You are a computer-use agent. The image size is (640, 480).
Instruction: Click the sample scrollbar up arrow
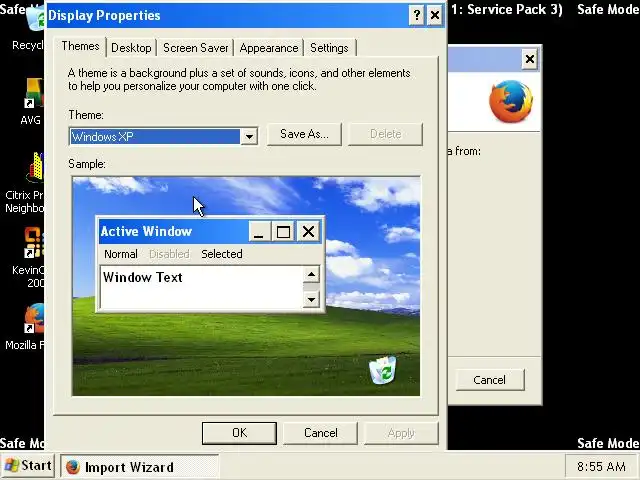(x=311, y=274)
